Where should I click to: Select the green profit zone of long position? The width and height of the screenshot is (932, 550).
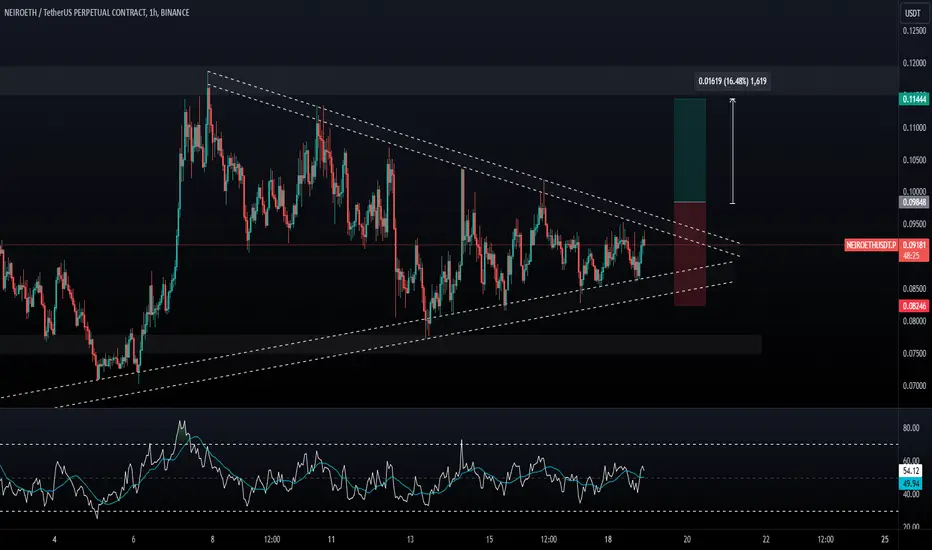coord(689,150)
